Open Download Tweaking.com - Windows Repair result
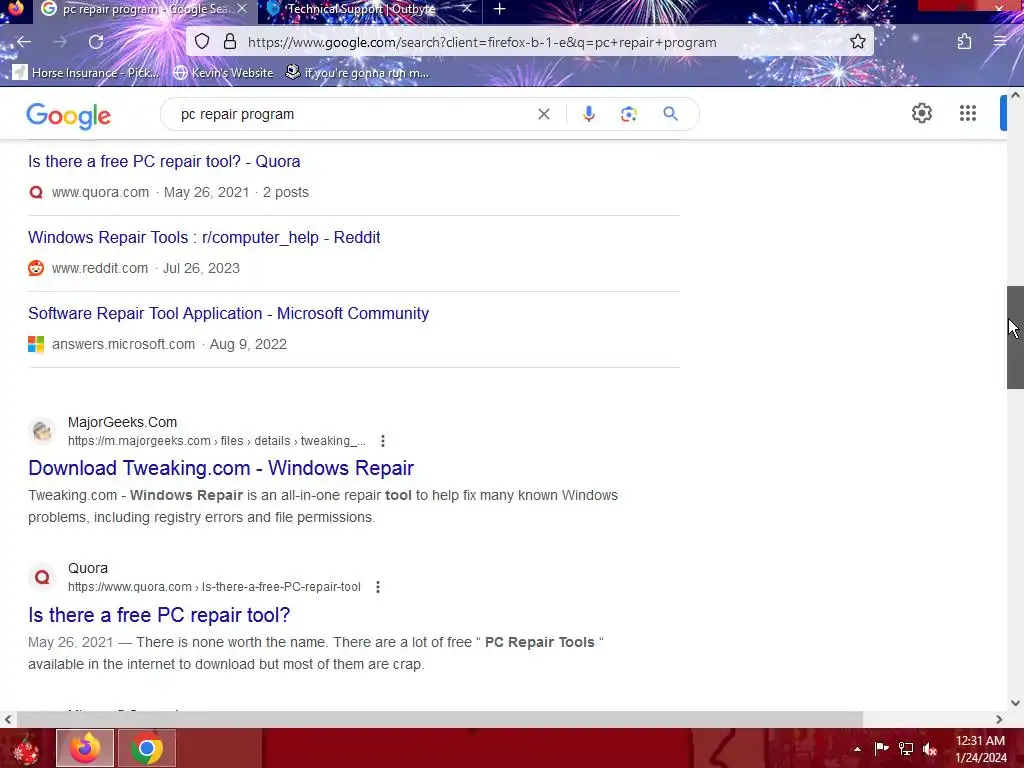Image resolution: width=1024 pixels, height=768 pixels. [x=221, y=468]
